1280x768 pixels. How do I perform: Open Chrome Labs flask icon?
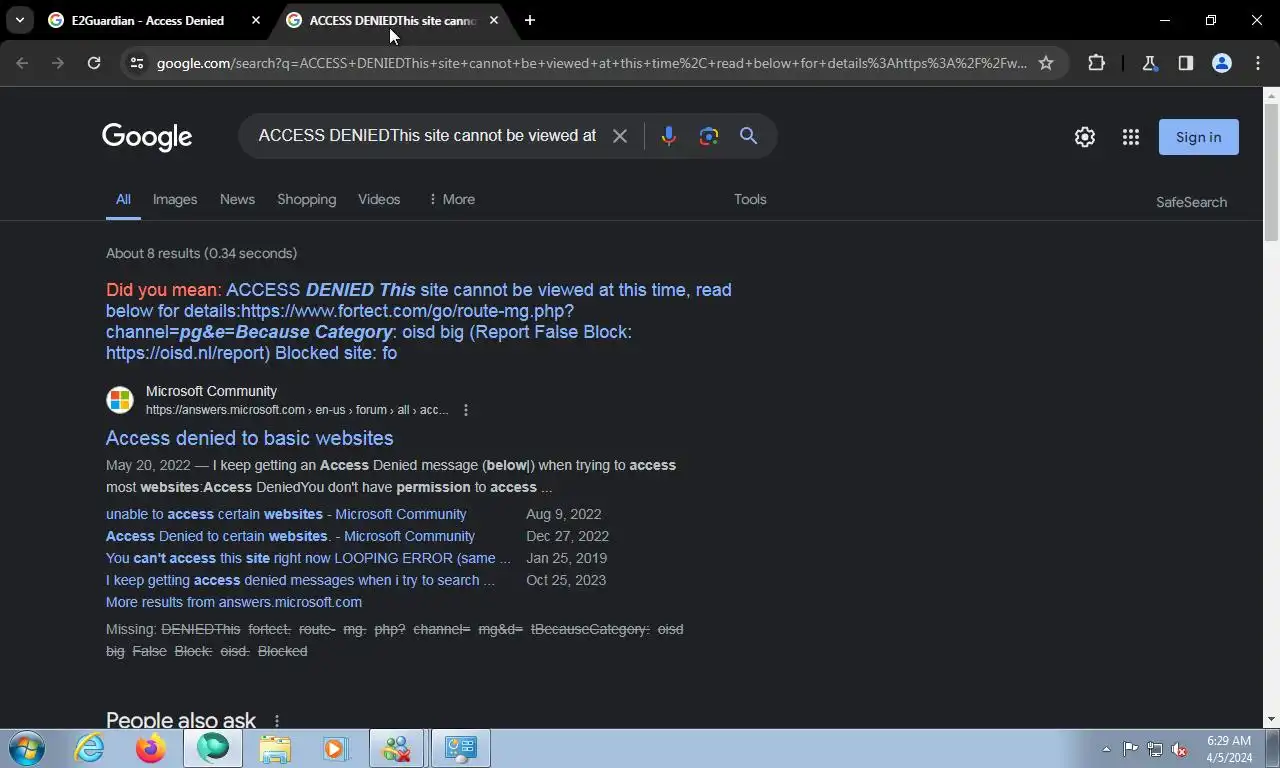pyautogui.click(x=1150, y=63)
